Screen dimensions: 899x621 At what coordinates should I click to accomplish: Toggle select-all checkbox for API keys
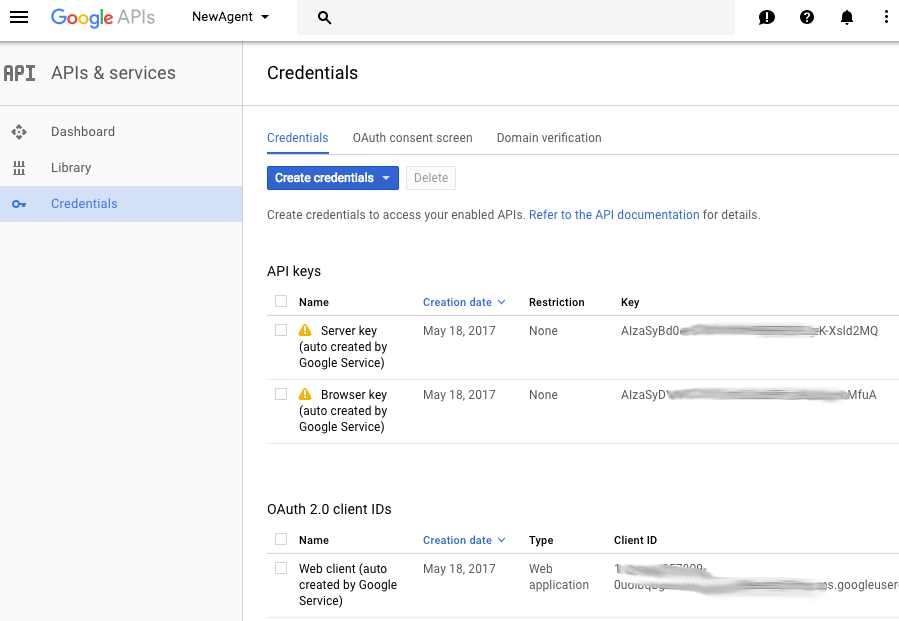tap(281, 301)
